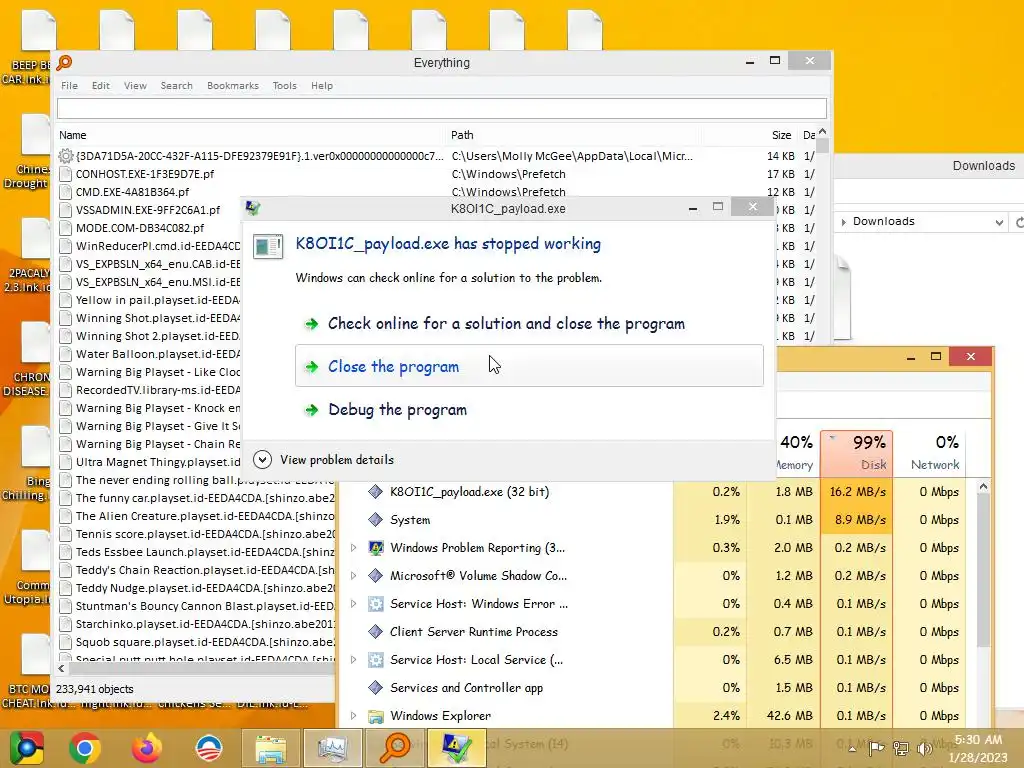Expand the Windows Explorer process group
The width and height of the screenshot is (1024, 768).
[353, 716]
